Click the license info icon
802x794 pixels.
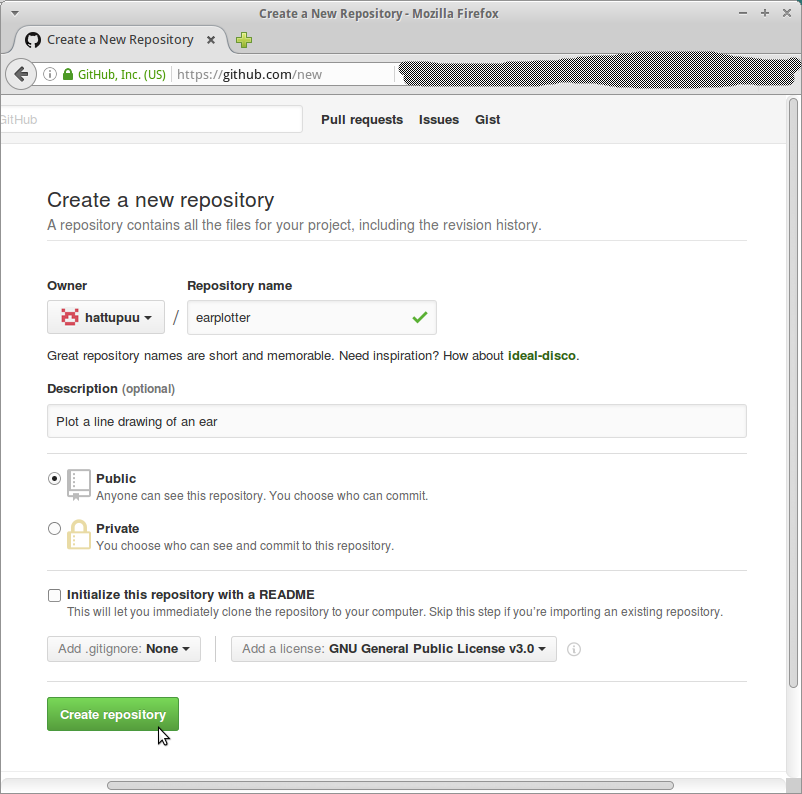click(574, 649)
